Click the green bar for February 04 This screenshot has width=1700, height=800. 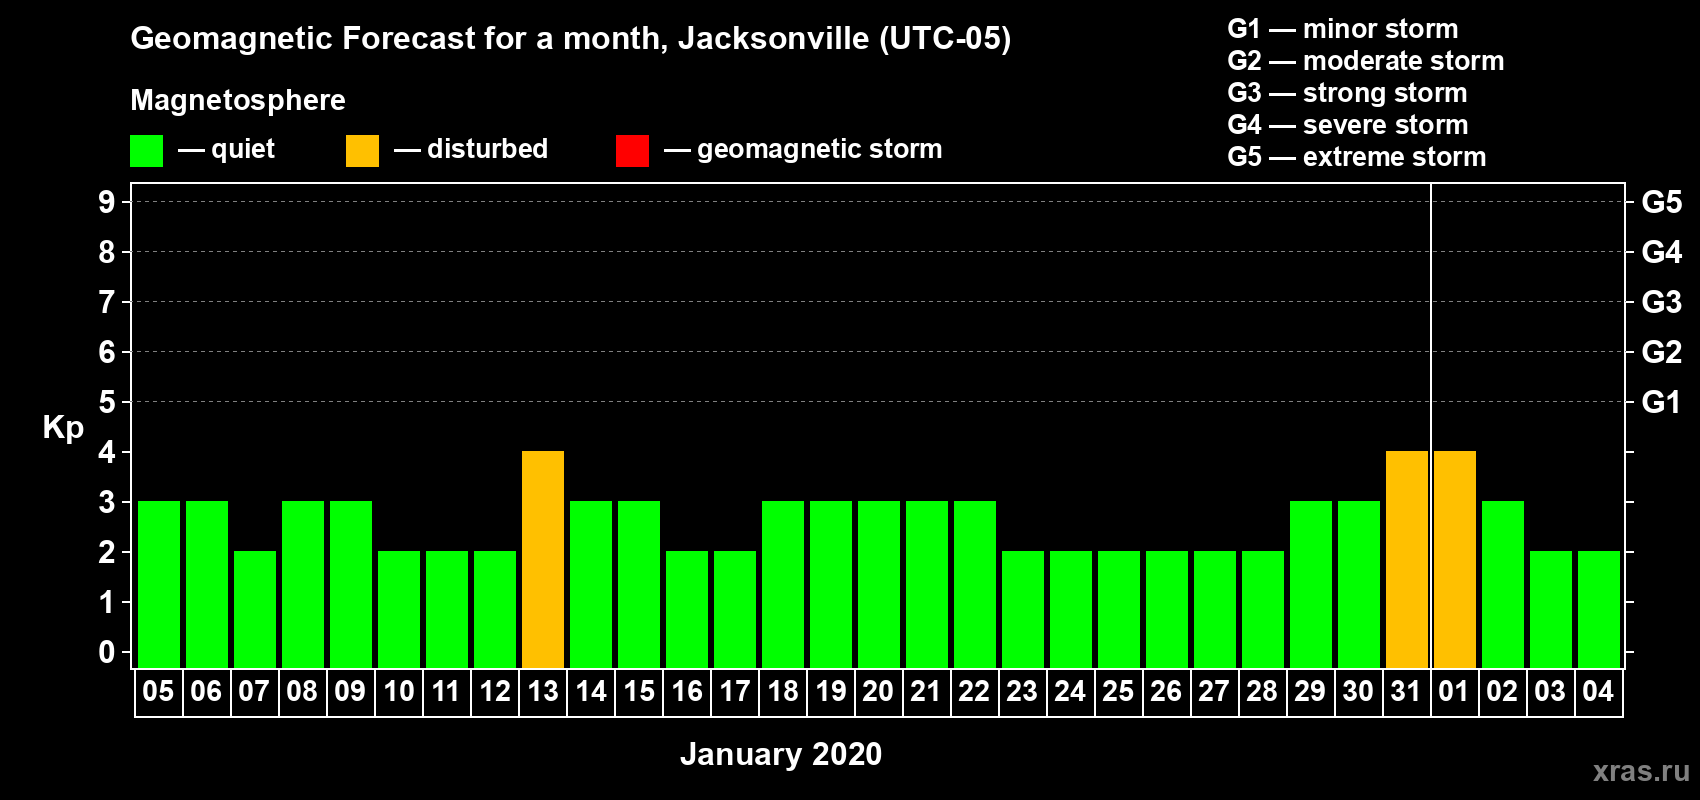click(1599, 610)
